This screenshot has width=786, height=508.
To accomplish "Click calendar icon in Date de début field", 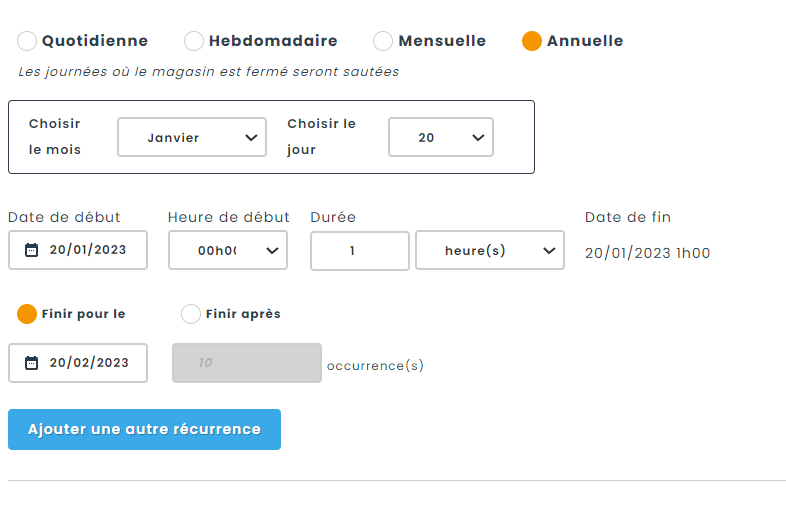I will 31,250.
